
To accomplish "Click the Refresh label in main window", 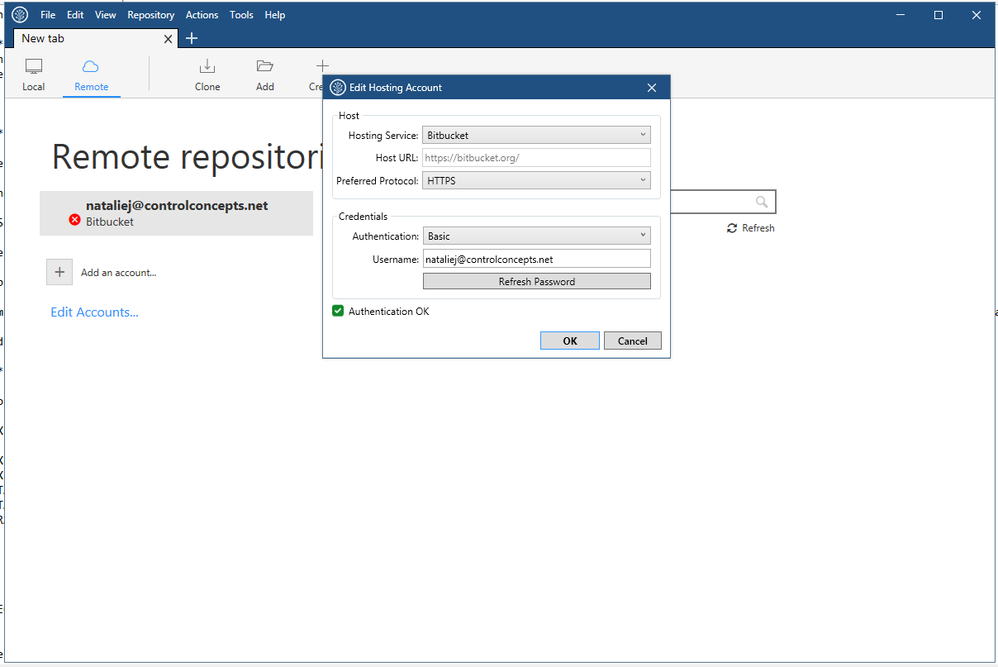I will [758, 228].
